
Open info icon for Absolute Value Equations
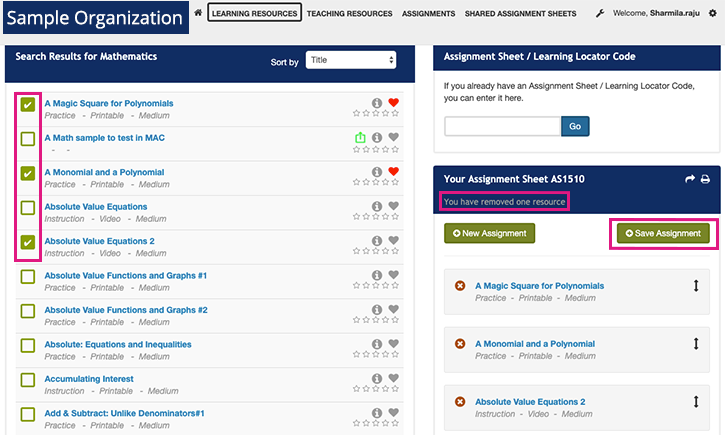click(x=377, y=207)
